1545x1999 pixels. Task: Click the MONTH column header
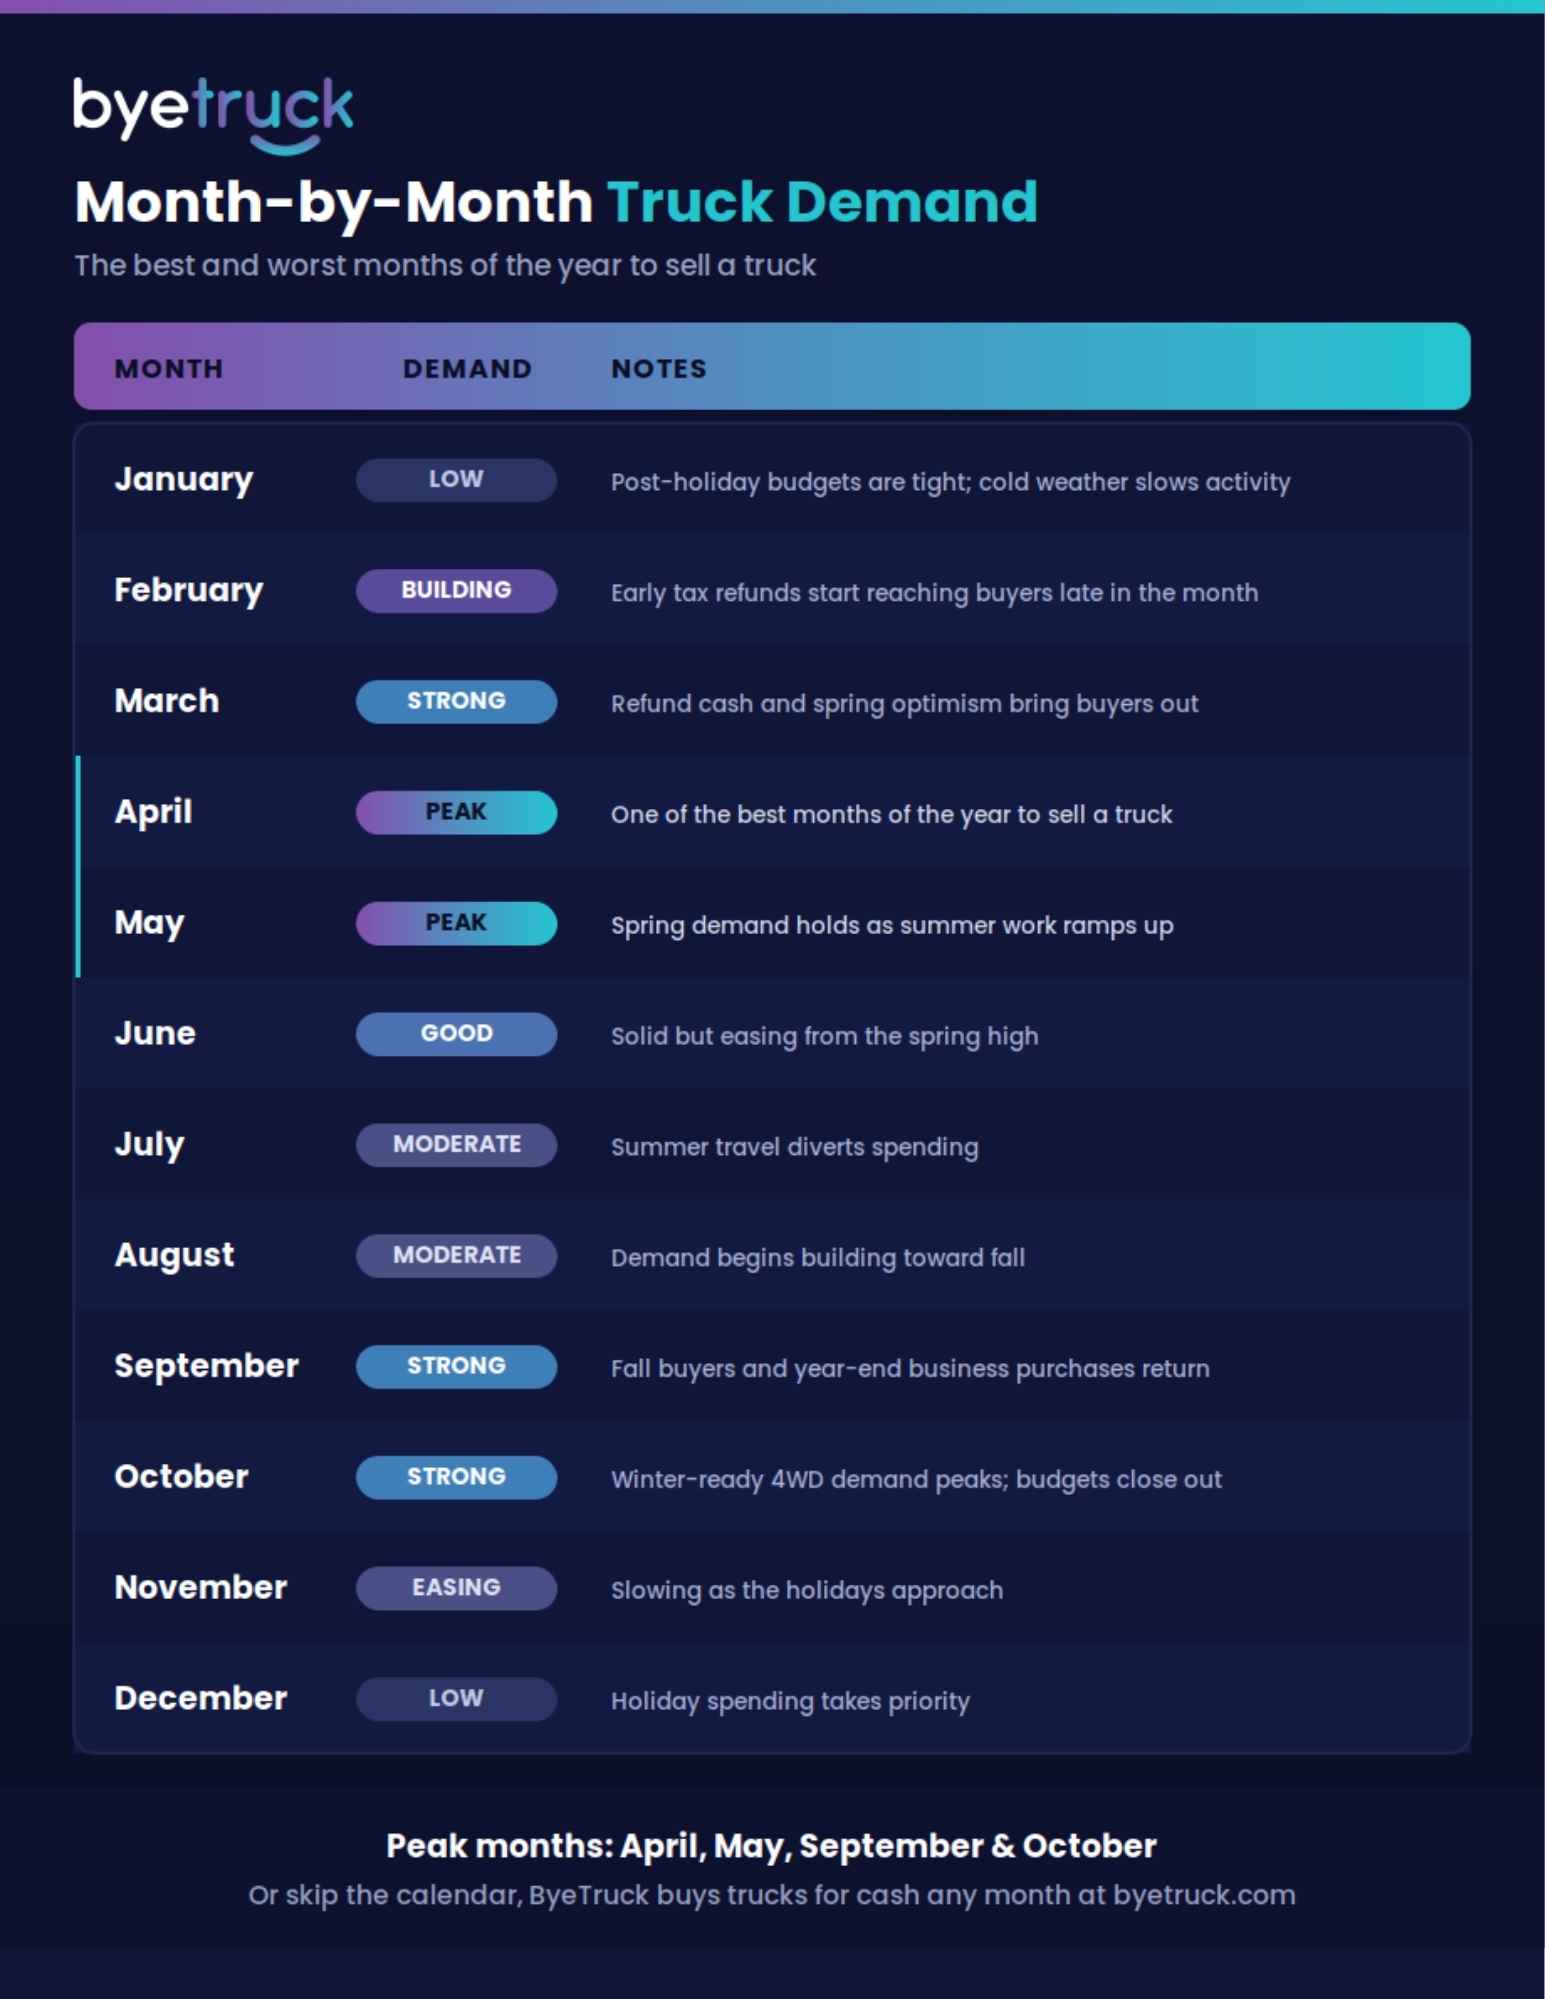[x=169, y=369]
